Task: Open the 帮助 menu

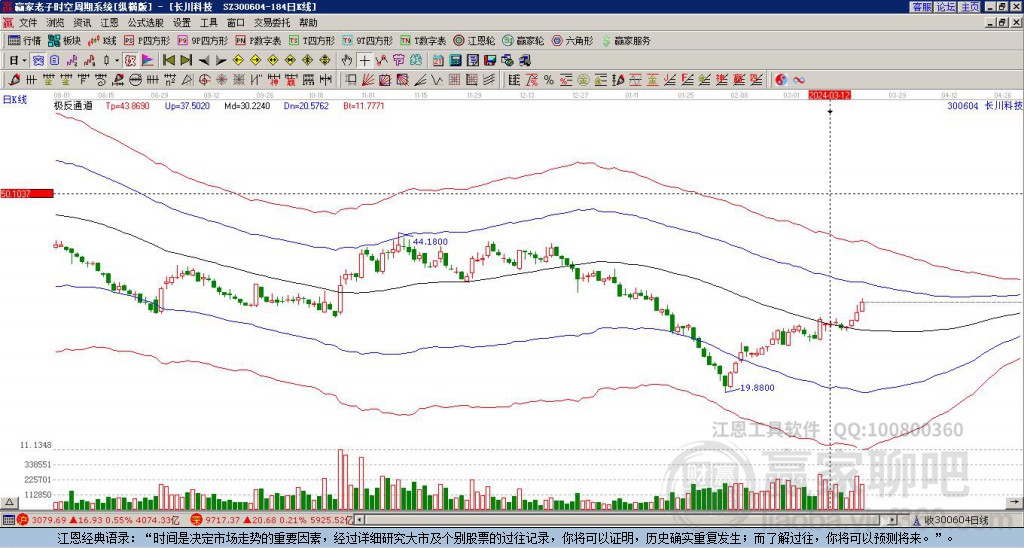Action: pos(308,23)
